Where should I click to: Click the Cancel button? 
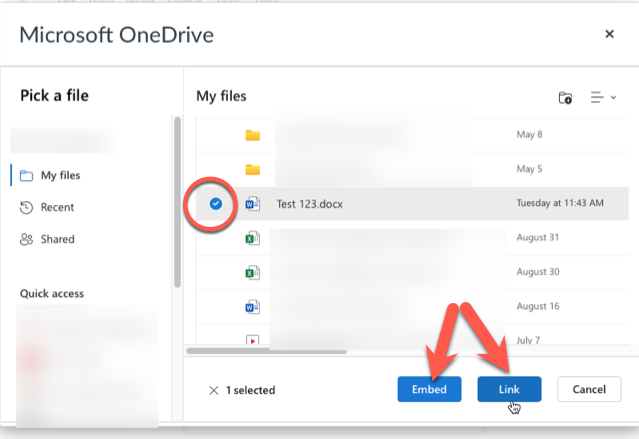[x=589, y=389]
